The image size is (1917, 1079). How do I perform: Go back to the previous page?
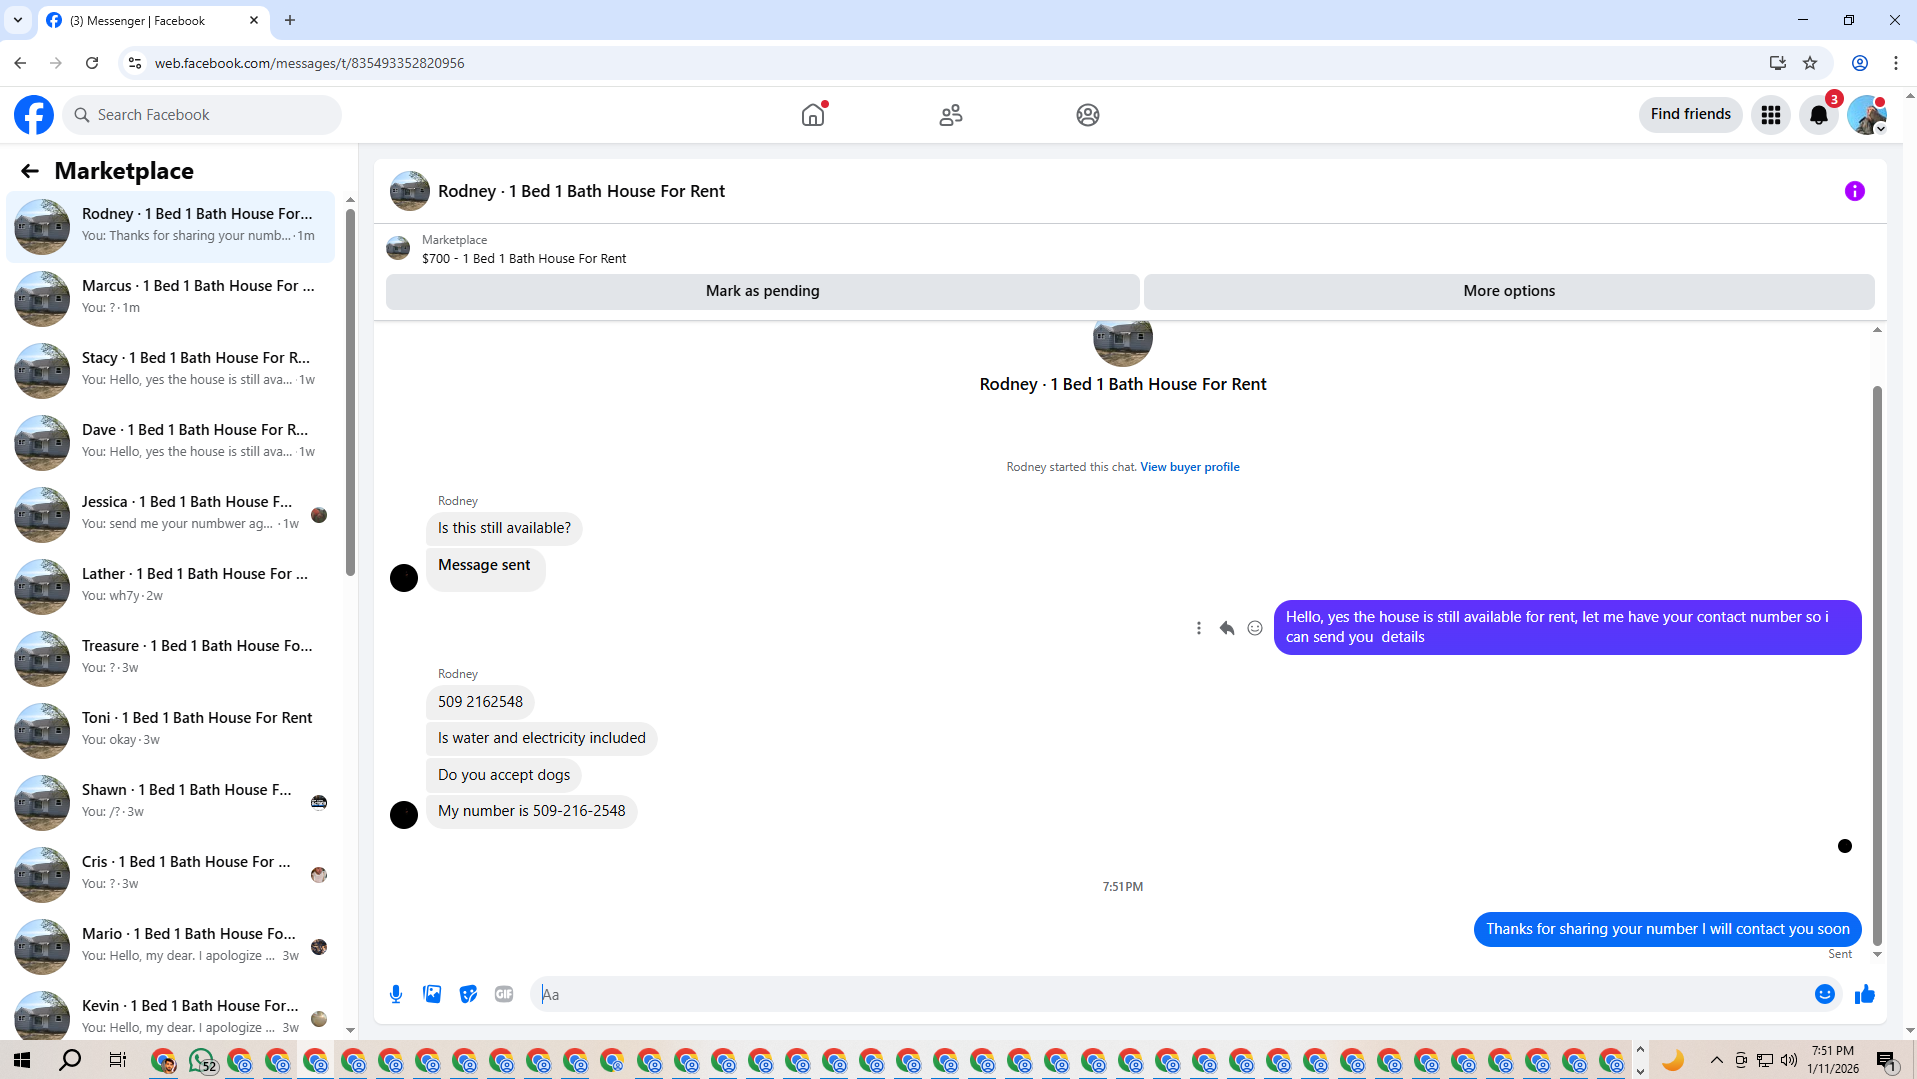tap(20, 63)
